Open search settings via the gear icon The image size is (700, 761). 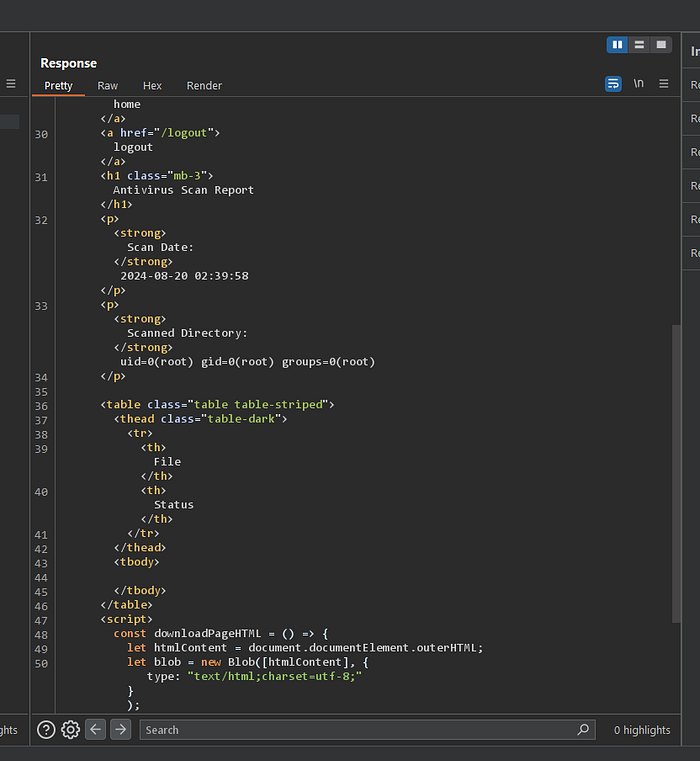(70, 730)
